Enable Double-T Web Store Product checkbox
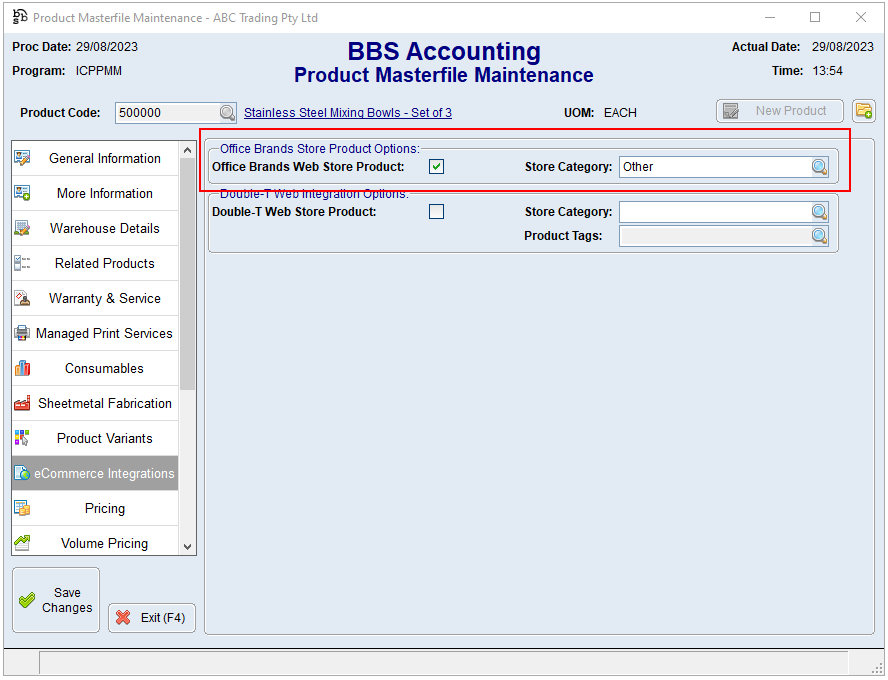 [x=436, y=212]
